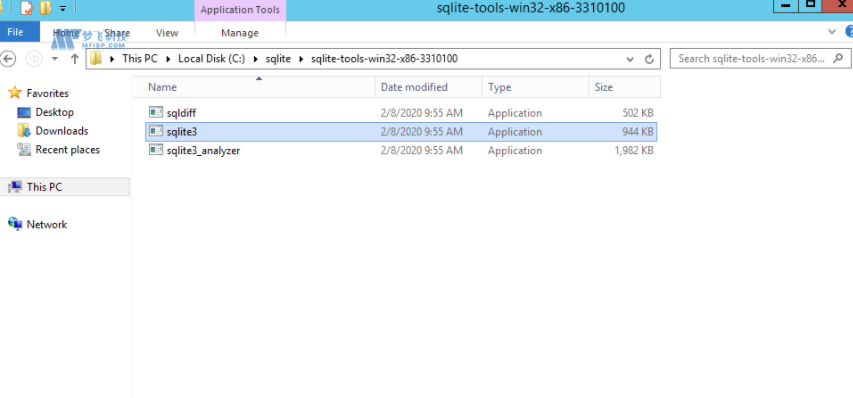Viewport: 853px width, 398px height.
Task: Click the Downloads folder icon
Action: coord(24,130)
